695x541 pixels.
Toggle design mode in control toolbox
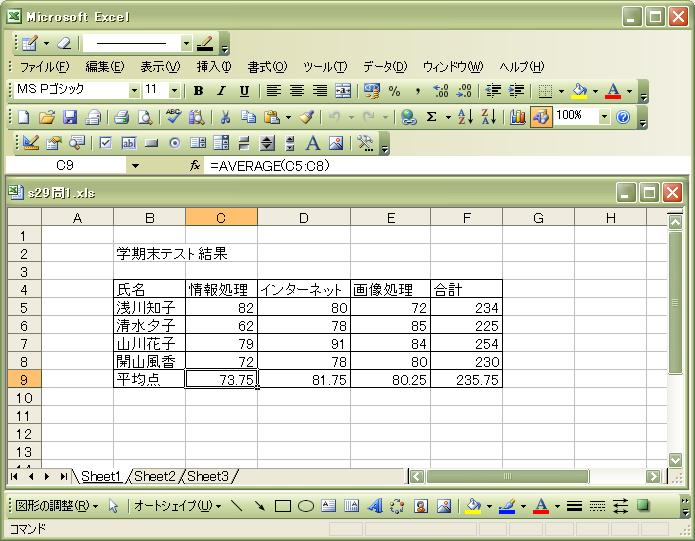(31, 143)
